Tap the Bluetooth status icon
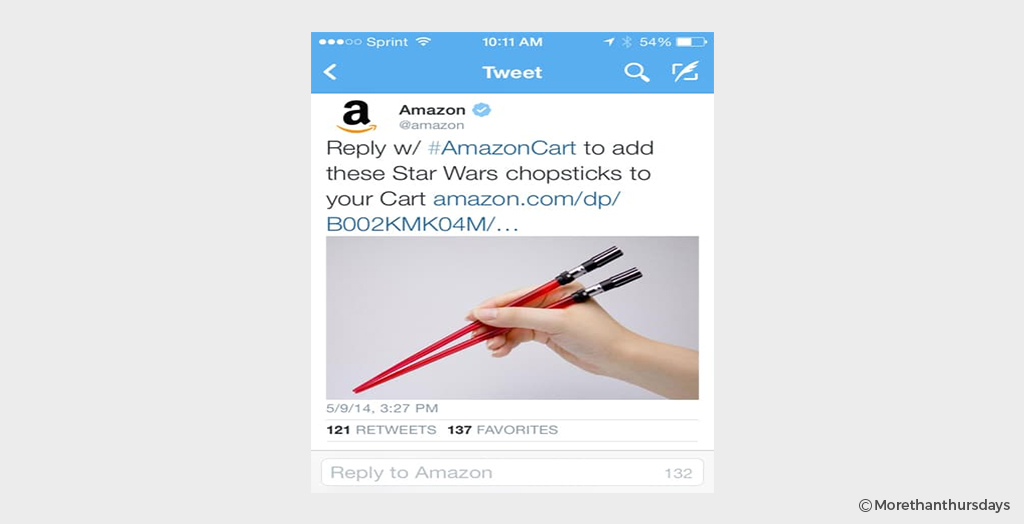The height and width of the screenshot is (524, 1024). pos(627,42)
